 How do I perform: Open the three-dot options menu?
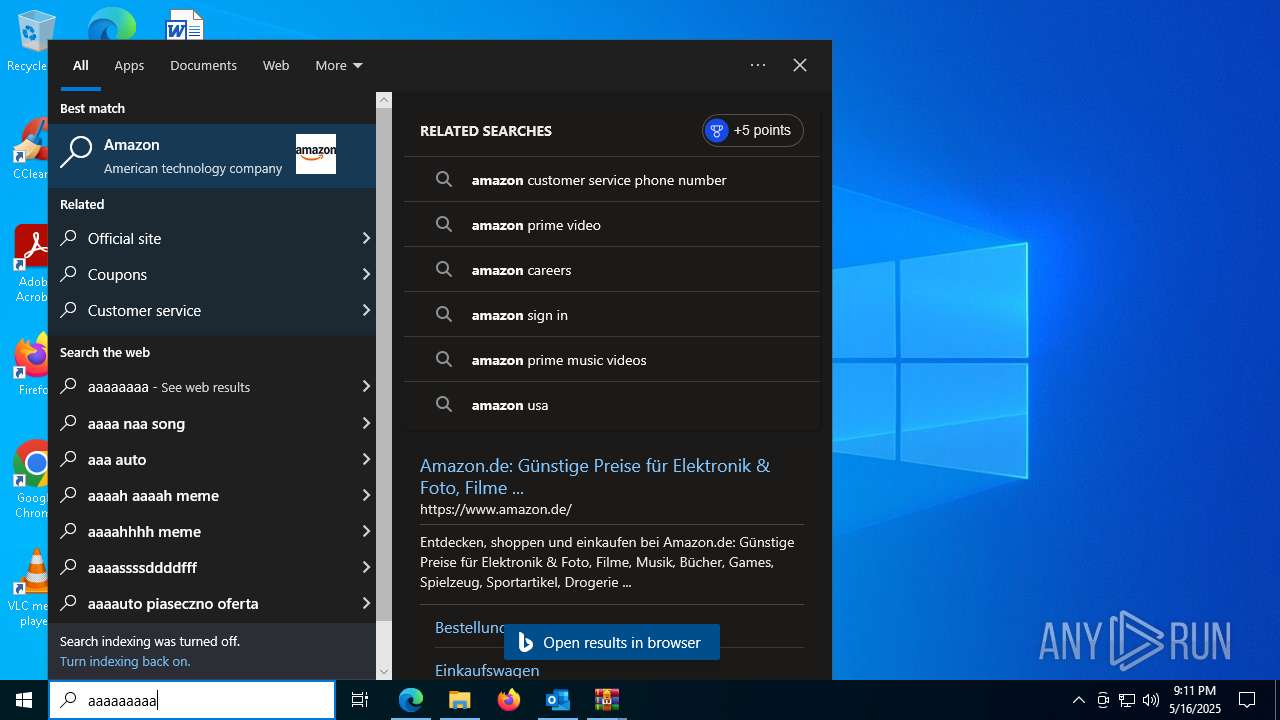click(758, 65)
